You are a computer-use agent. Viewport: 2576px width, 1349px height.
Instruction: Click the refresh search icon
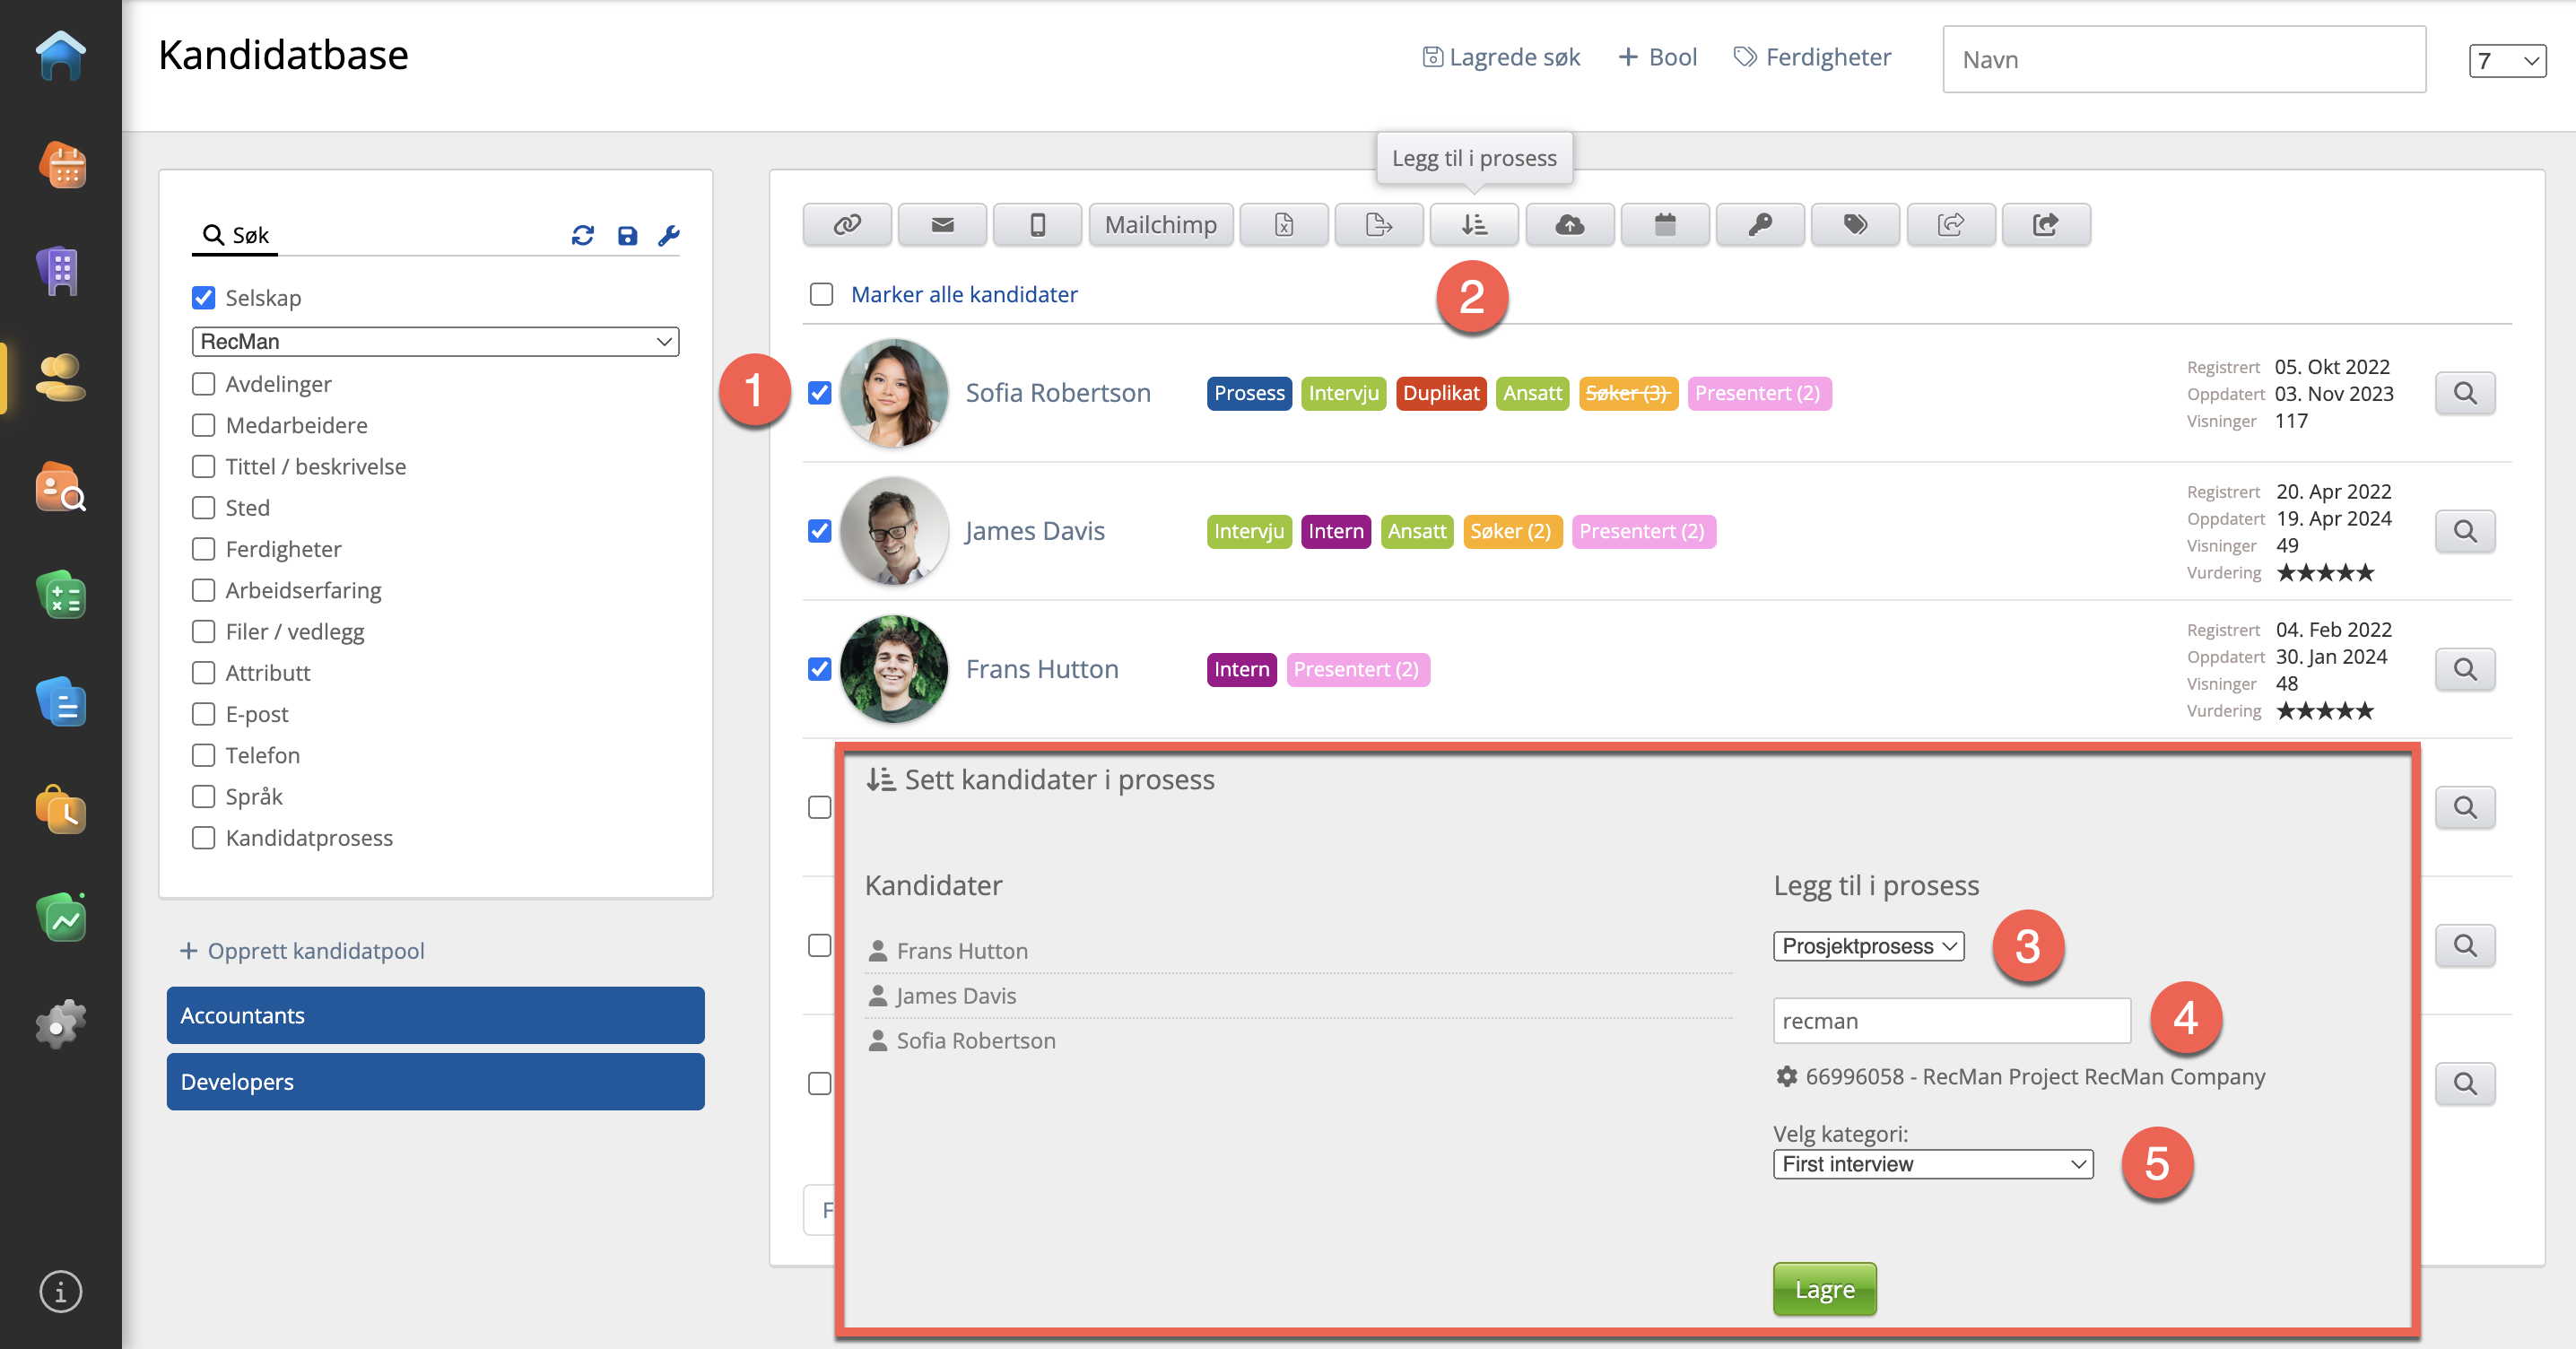583,235
